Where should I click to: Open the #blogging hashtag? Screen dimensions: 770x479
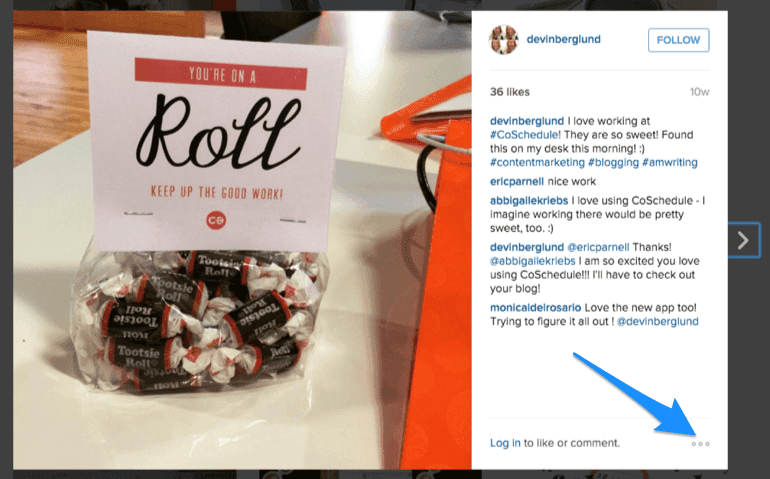pos(613,162)
